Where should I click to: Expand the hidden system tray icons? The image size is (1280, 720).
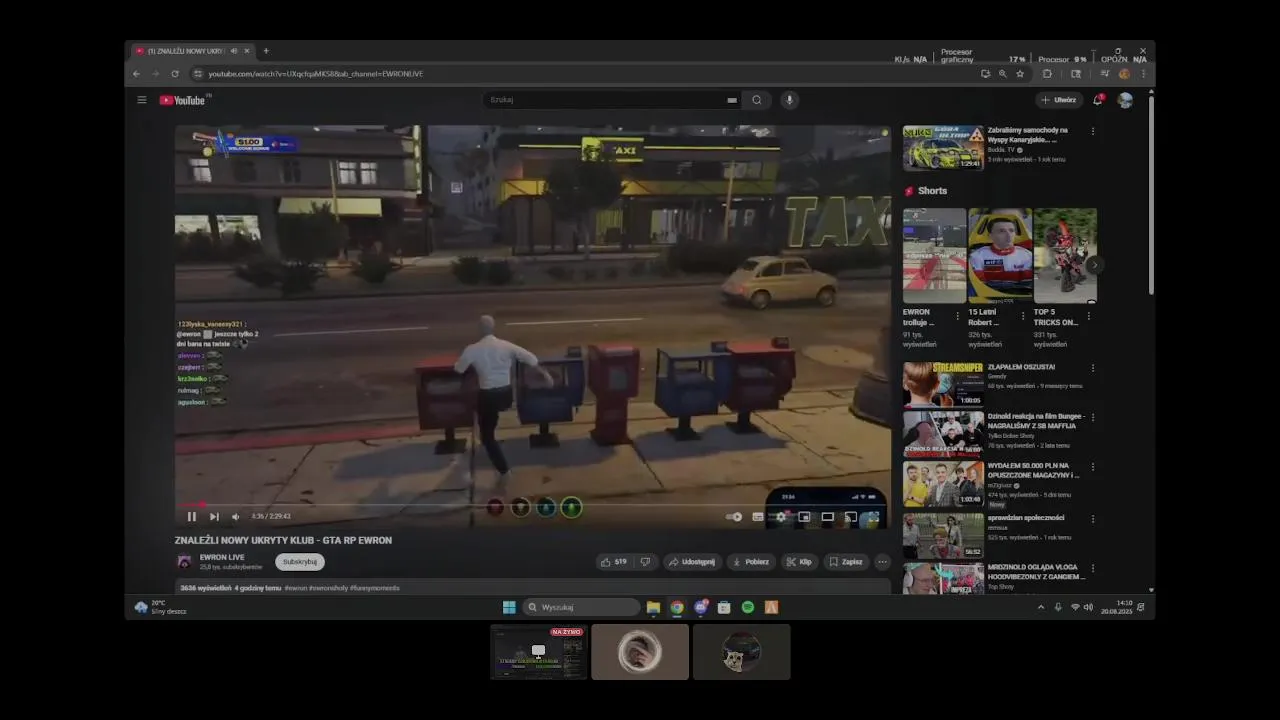point(1041,607)
